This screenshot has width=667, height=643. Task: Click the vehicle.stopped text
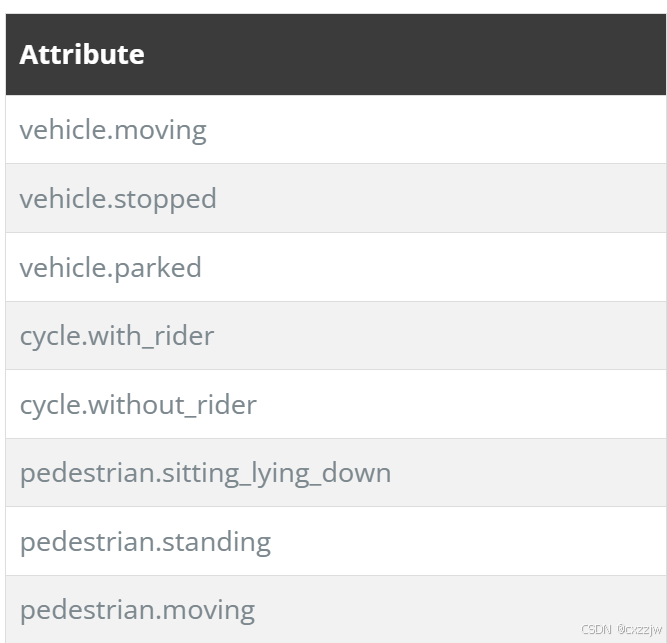(118, 199)
